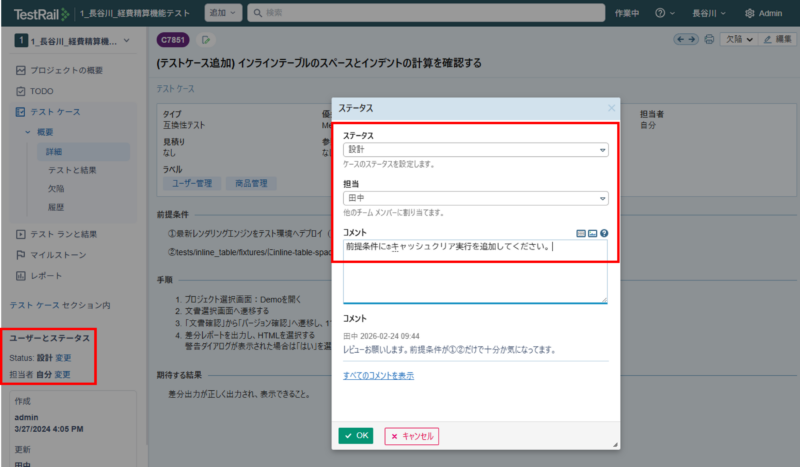Click the ユーザー管理 label tag
The width and height of the screenshot is (800, 467).
[192, 183]
